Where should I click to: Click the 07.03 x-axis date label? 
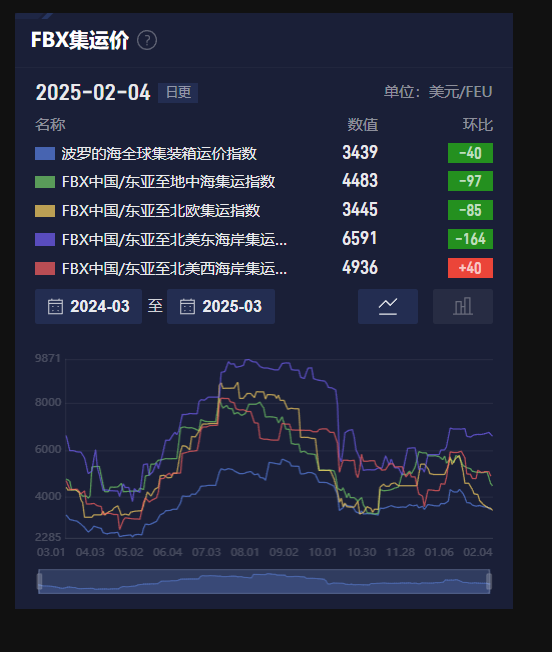[x=206, y=553]
